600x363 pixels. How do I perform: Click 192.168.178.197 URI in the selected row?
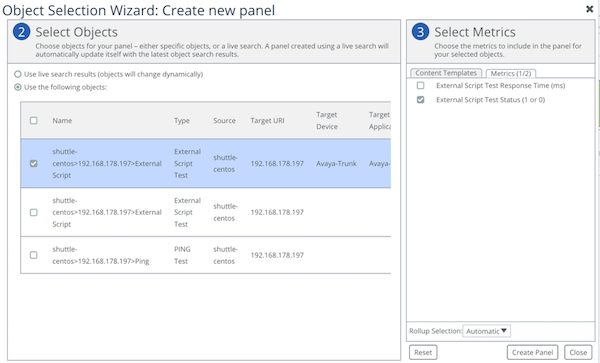pos(277,164)
